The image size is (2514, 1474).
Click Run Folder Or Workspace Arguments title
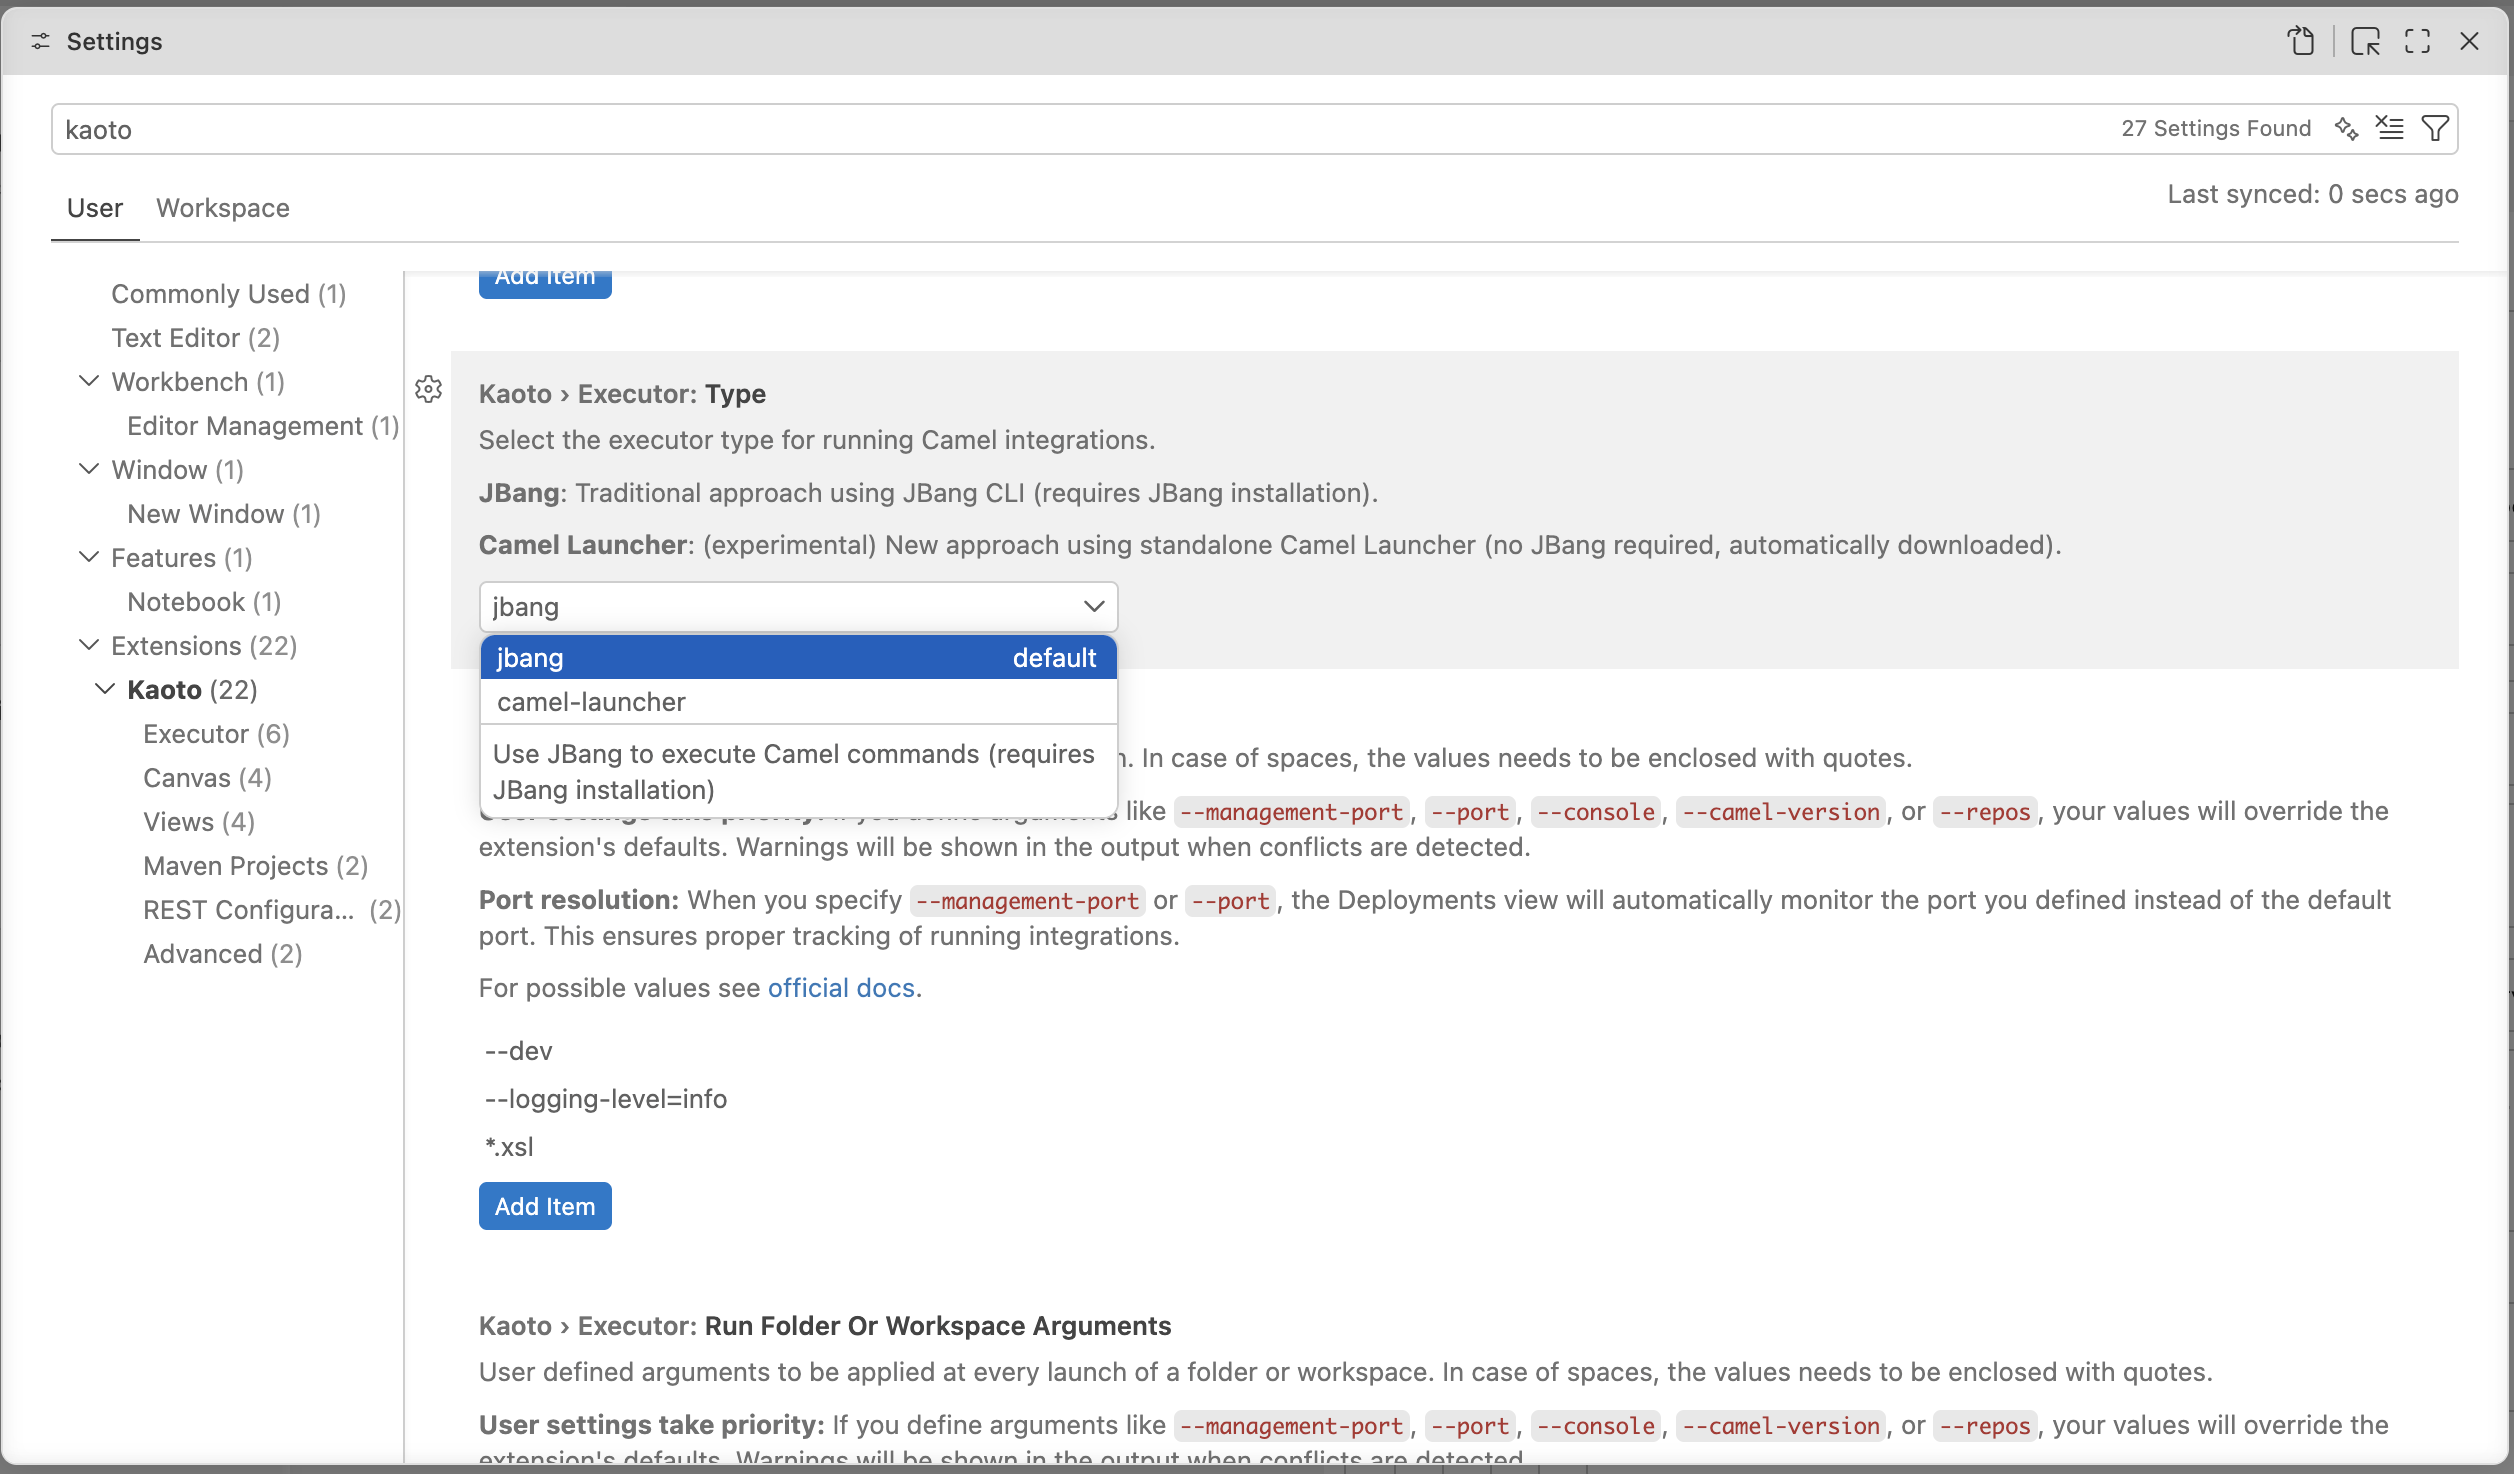point(938,1326)
